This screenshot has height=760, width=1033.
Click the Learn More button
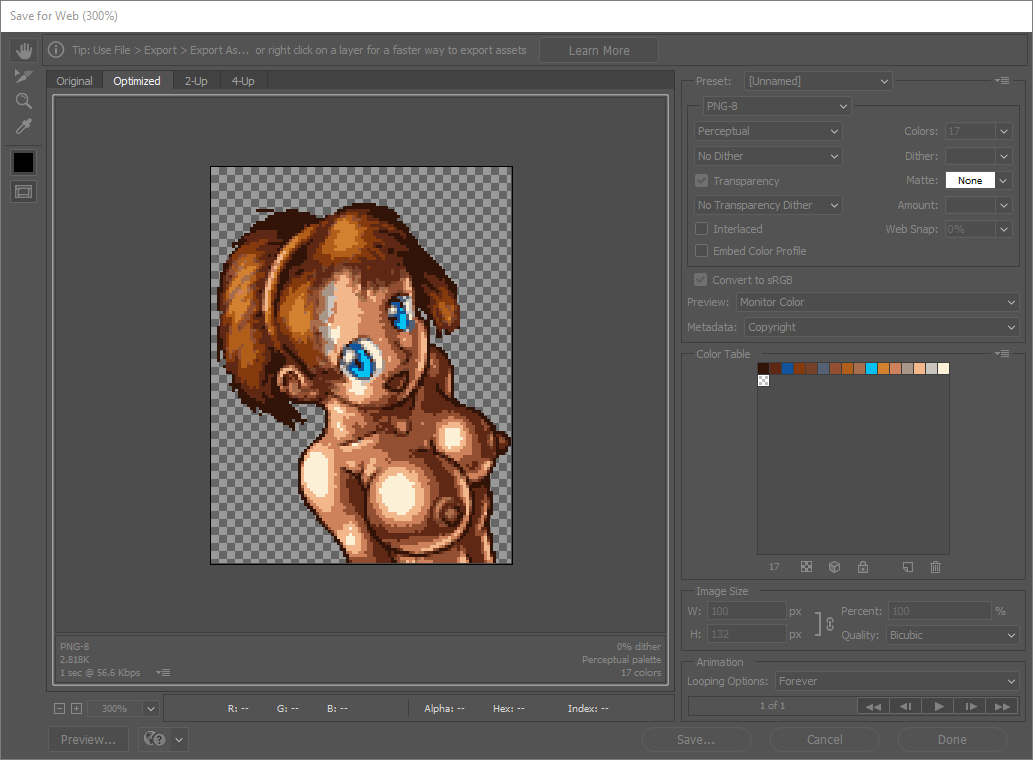[x=598, y=49]
